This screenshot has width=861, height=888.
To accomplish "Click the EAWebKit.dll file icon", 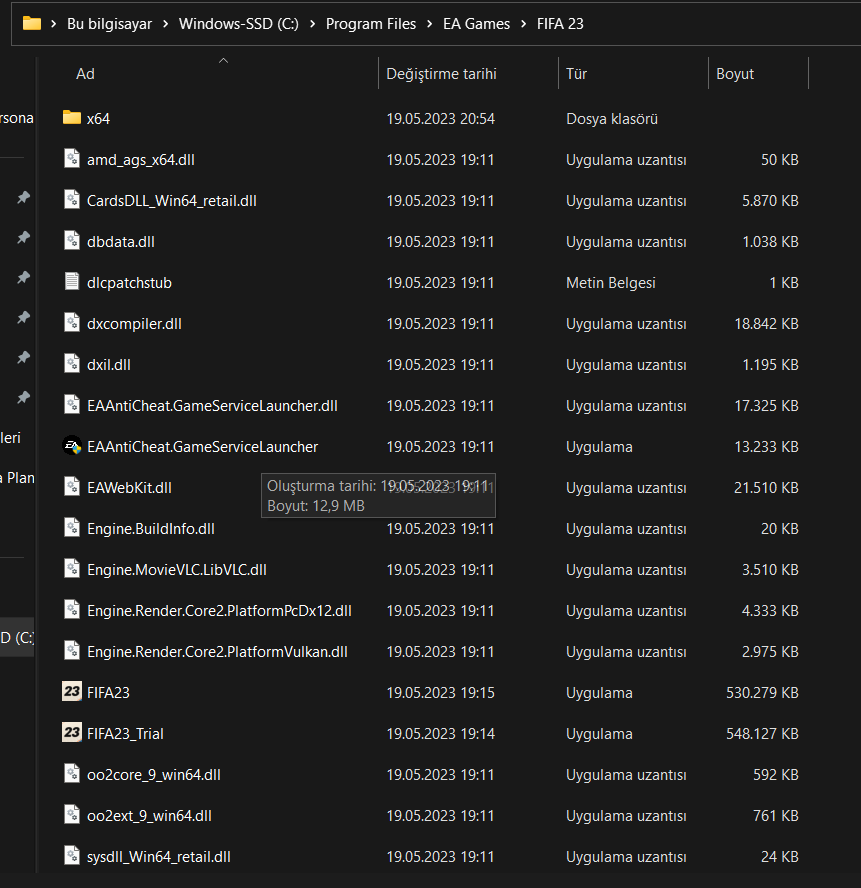I will tap(72, 486).
